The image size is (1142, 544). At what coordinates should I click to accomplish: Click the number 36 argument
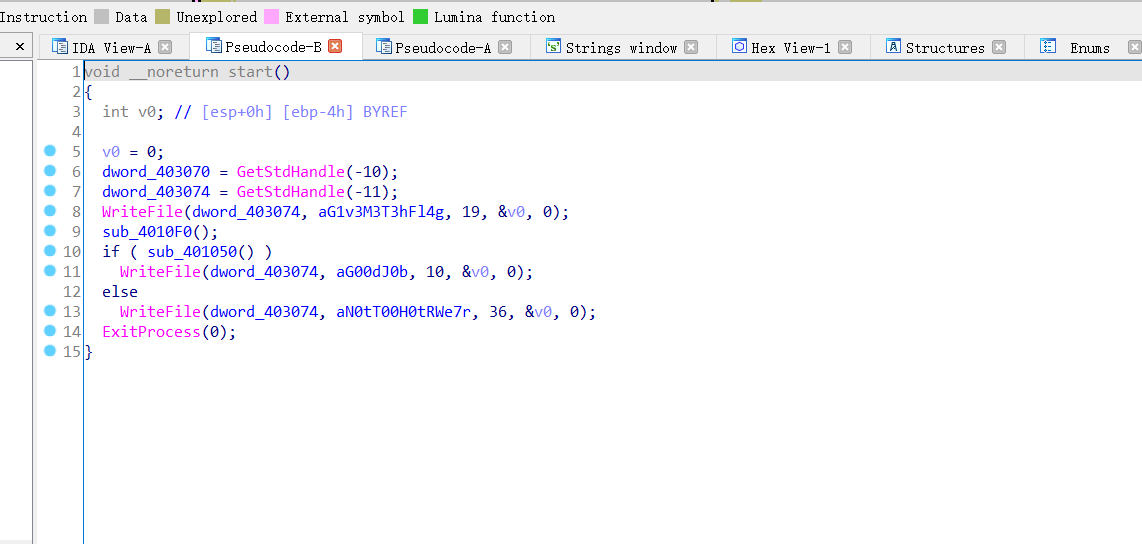(499, 312)
